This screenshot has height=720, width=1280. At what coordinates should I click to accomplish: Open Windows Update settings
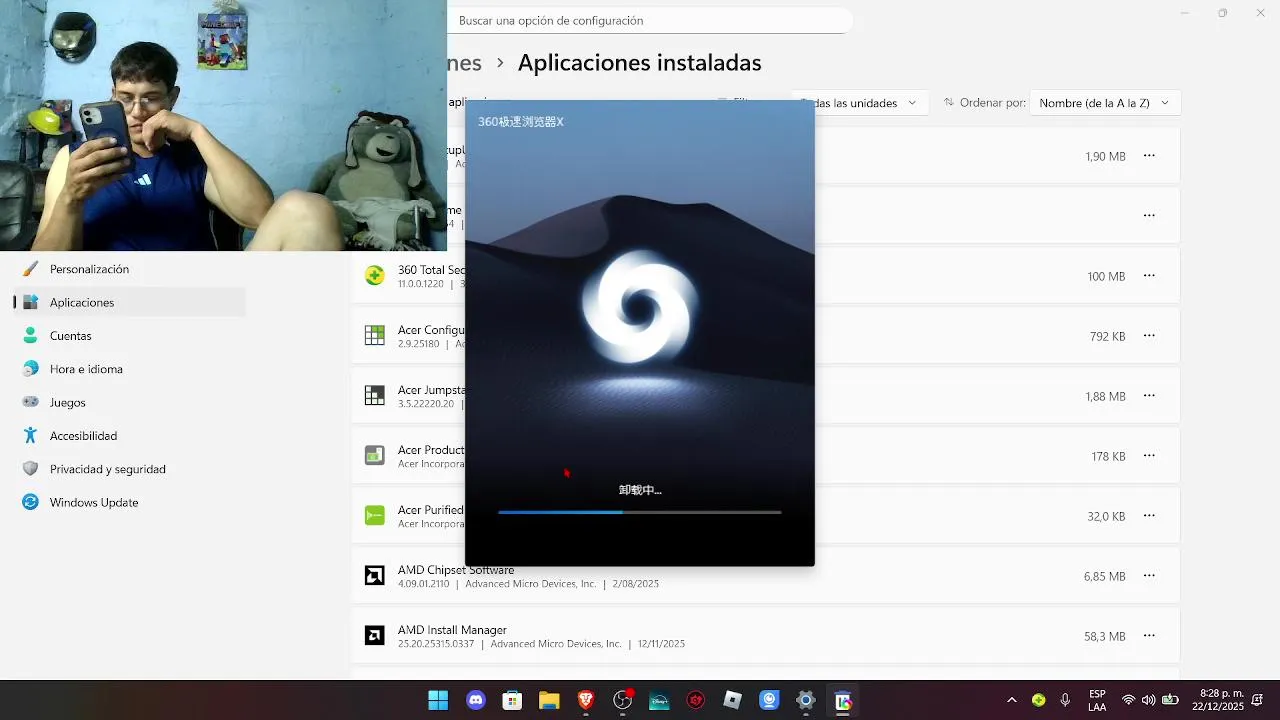click(130, 502)
